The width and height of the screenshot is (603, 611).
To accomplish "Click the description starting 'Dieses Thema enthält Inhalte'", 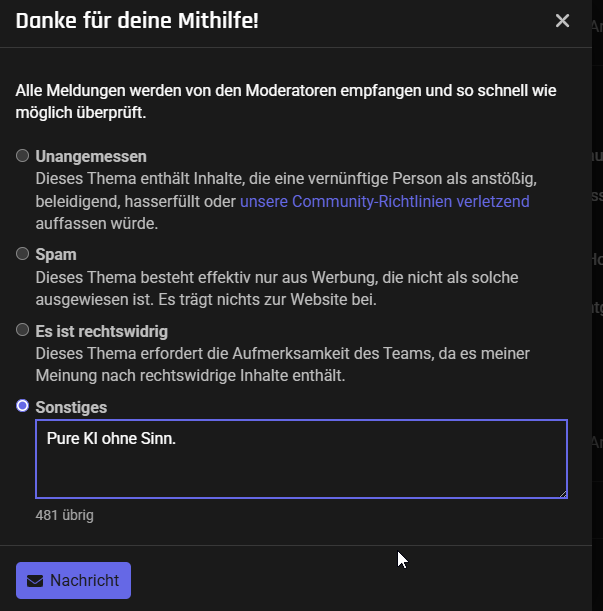I will (x=286, y=201).
